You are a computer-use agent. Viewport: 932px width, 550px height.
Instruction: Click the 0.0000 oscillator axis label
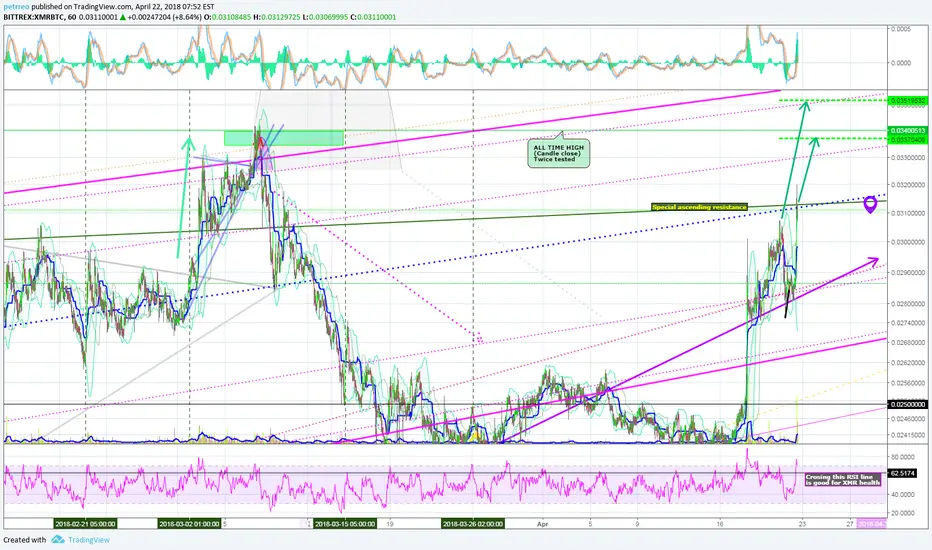[x=900, y=63]
